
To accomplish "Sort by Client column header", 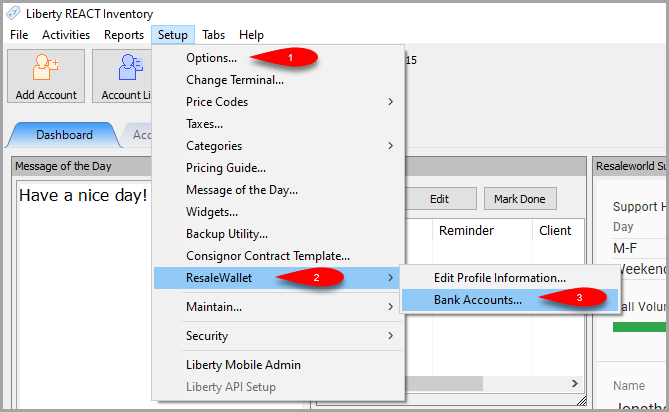I will click(558, 231).
